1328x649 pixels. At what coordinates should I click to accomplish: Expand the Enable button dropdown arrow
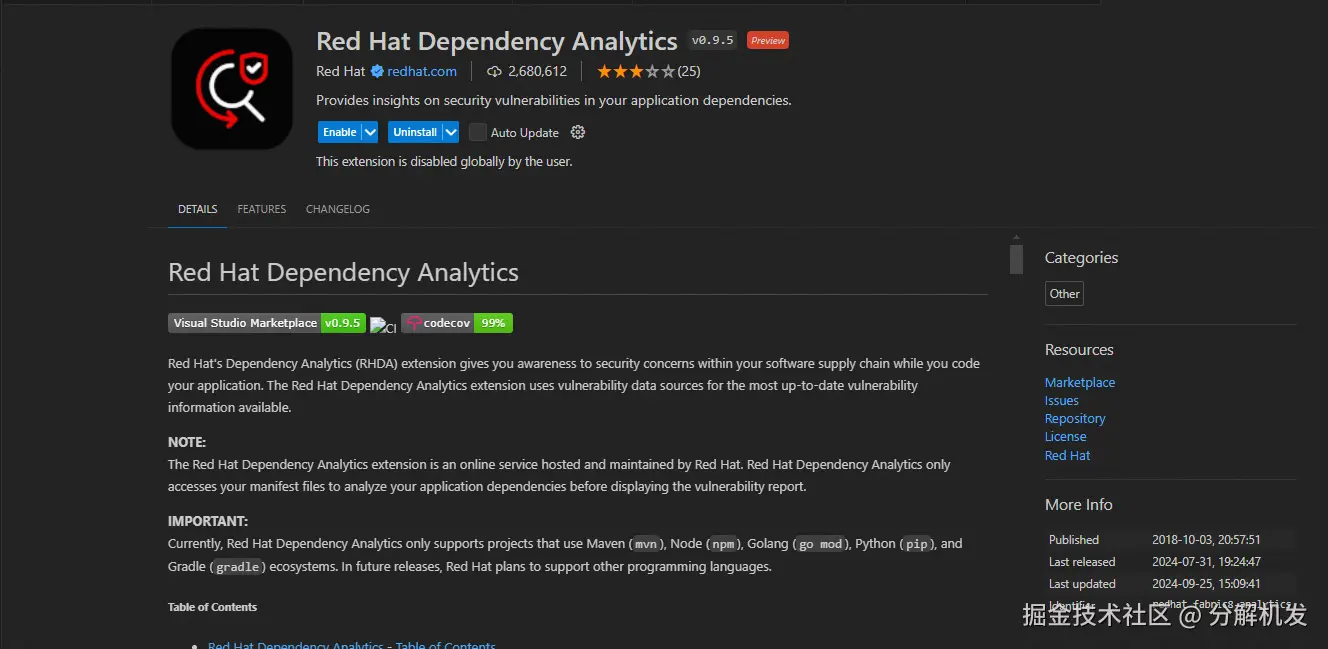point(370,132)
